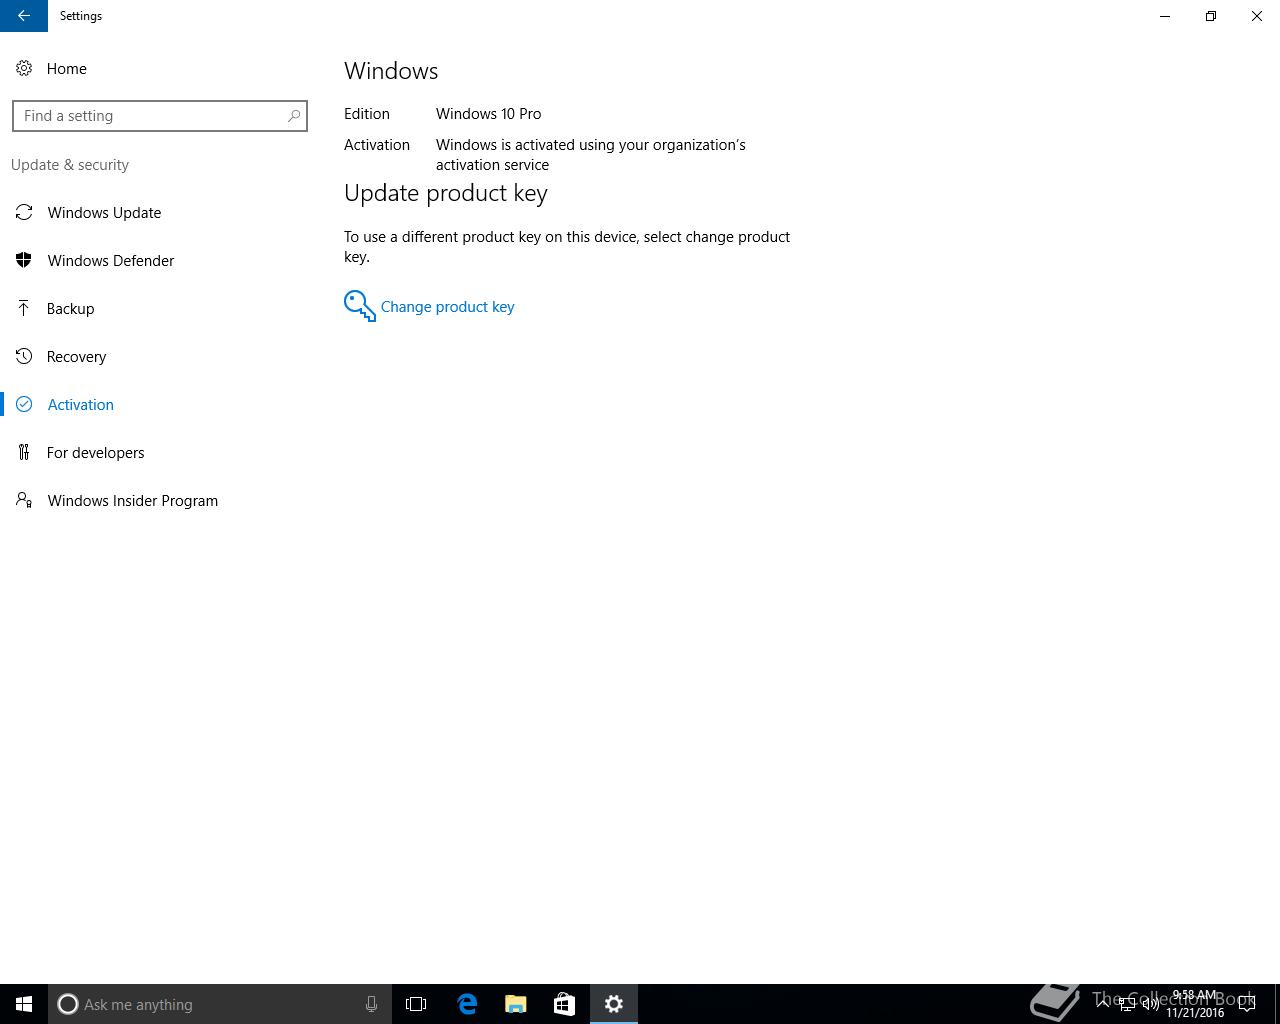Open File Explorer from the taskbar
The height and width of the screenshot is (1024, 1280).
pyautogui.click(x=516, y=1004)
